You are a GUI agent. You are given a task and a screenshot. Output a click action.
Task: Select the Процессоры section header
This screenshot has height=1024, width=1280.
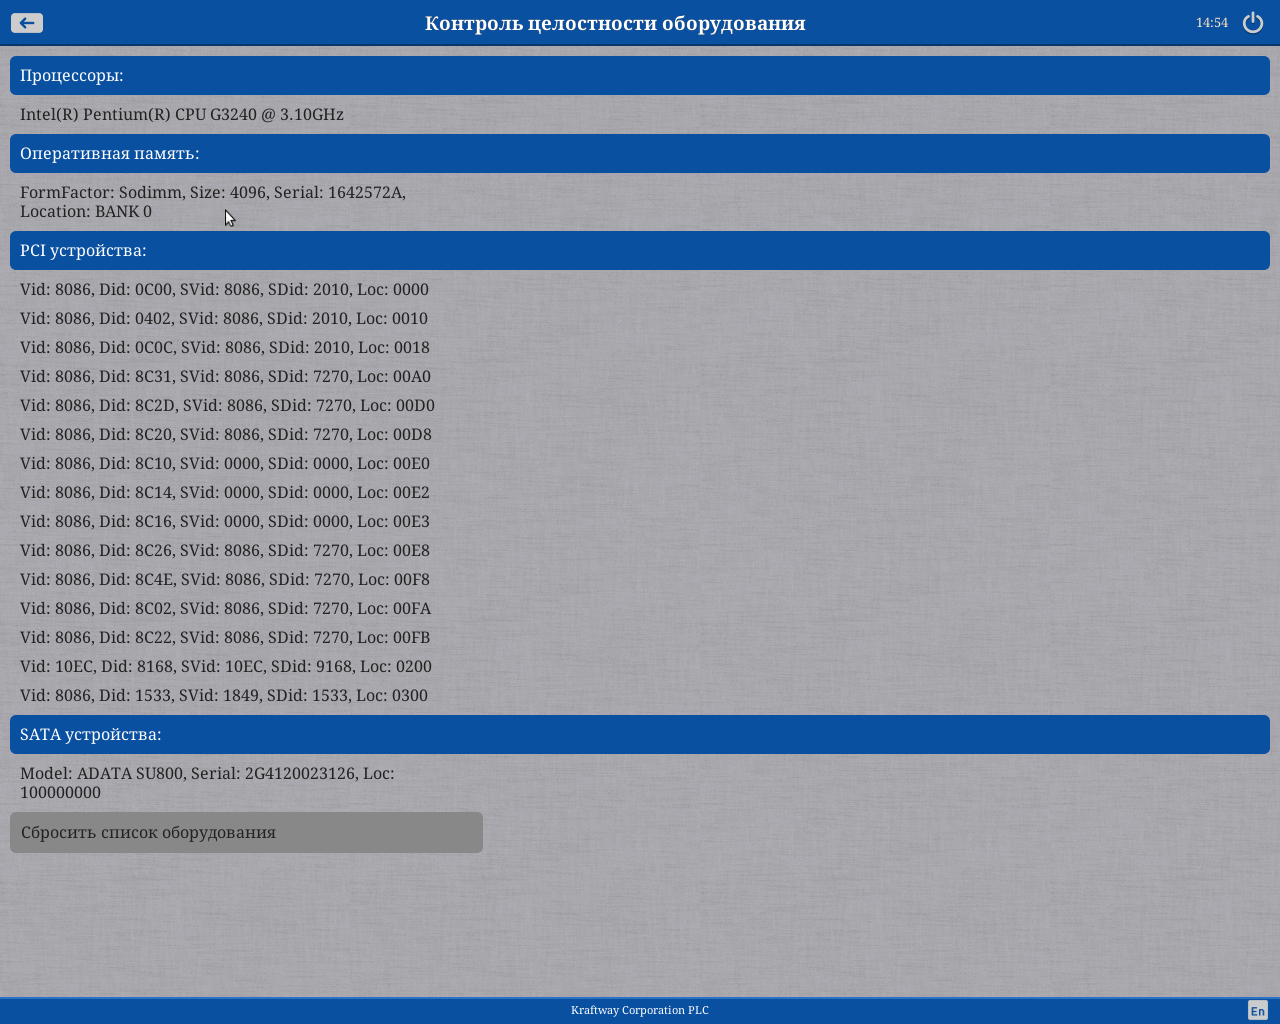click(x=640, y=75)
